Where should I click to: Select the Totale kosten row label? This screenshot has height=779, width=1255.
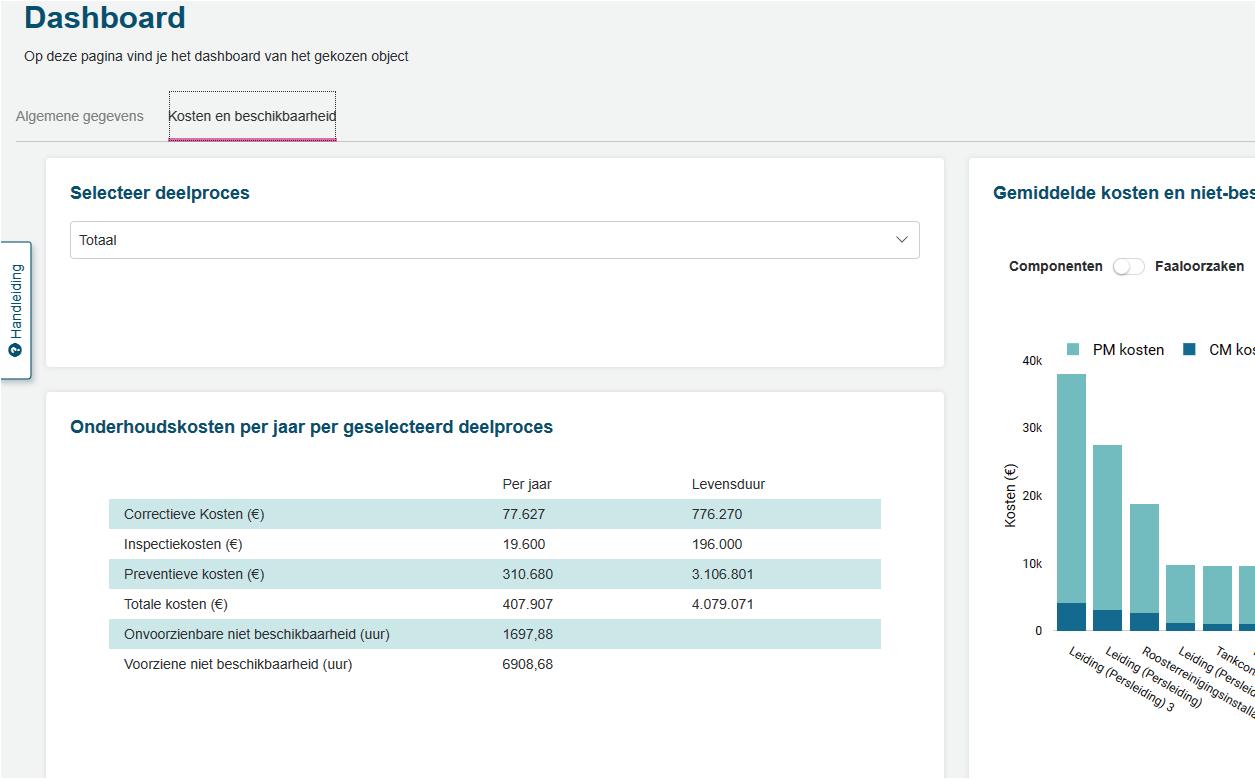click(x=176, y=604)
